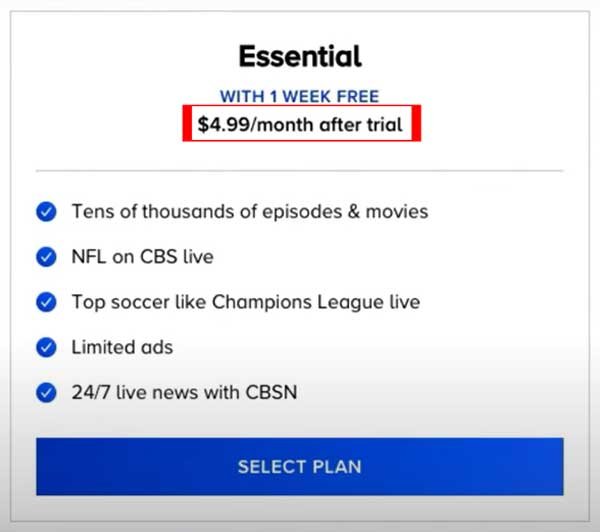This screenshot has width=600, height=532.
Task: Click the checkmark beside episodes & movies
Action: click(46, 212)
